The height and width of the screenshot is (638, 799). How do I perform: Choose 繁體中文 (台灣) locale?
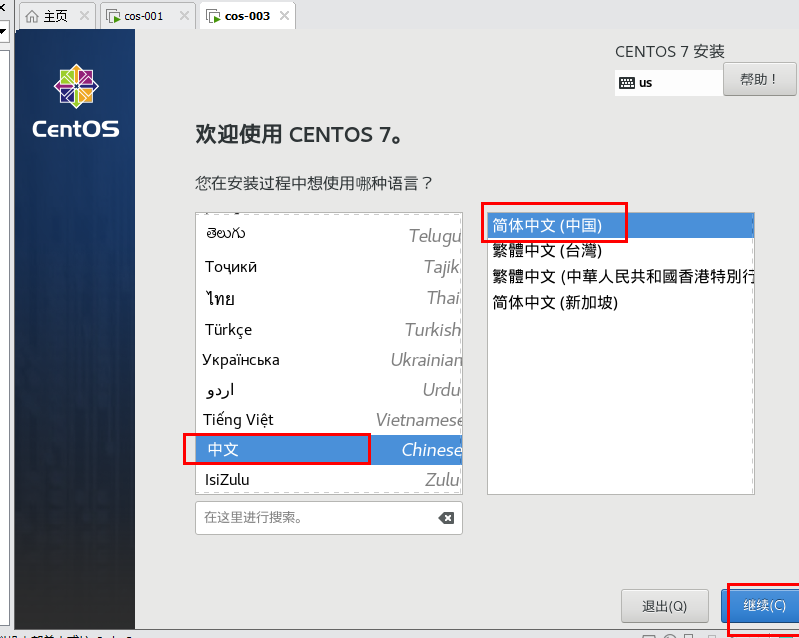(620, 250)
